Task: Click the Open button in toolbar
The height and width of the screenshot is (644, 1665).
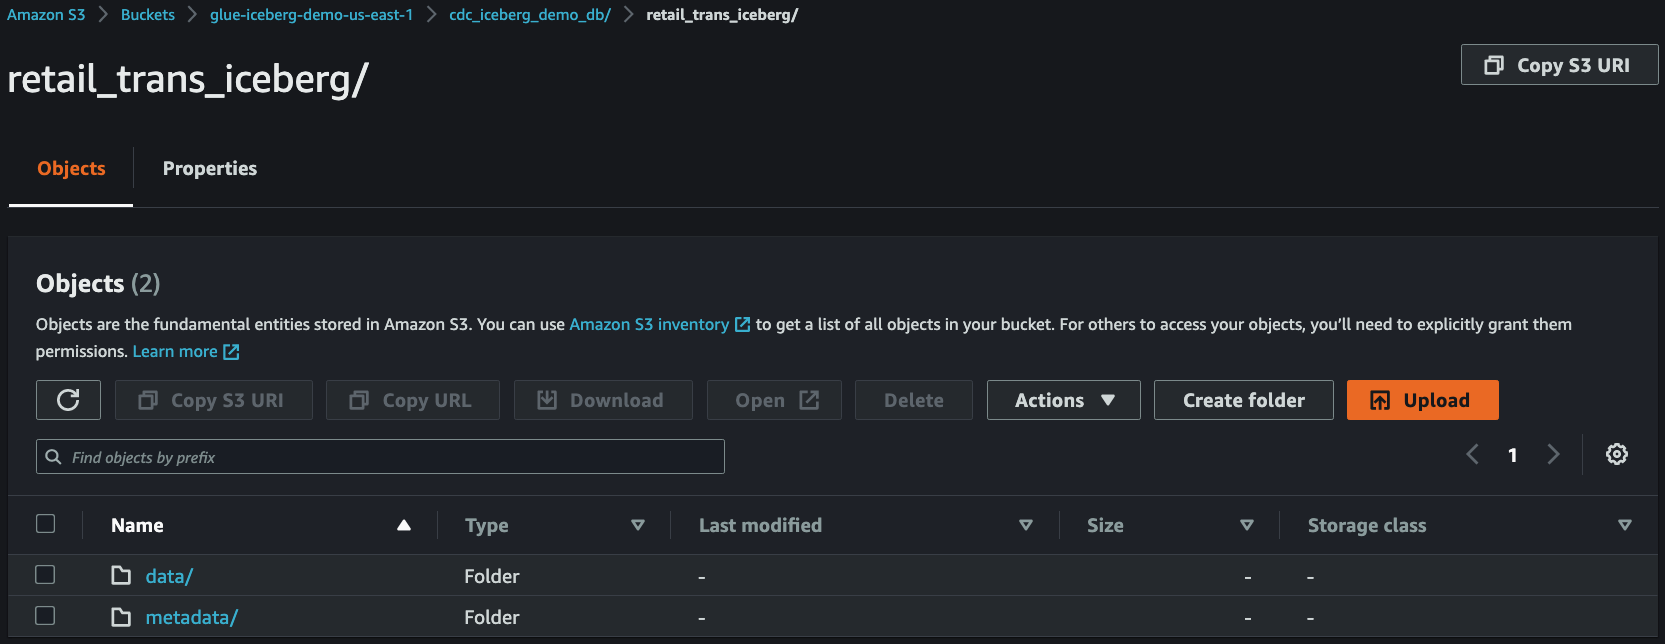Action: click(774, 400)
